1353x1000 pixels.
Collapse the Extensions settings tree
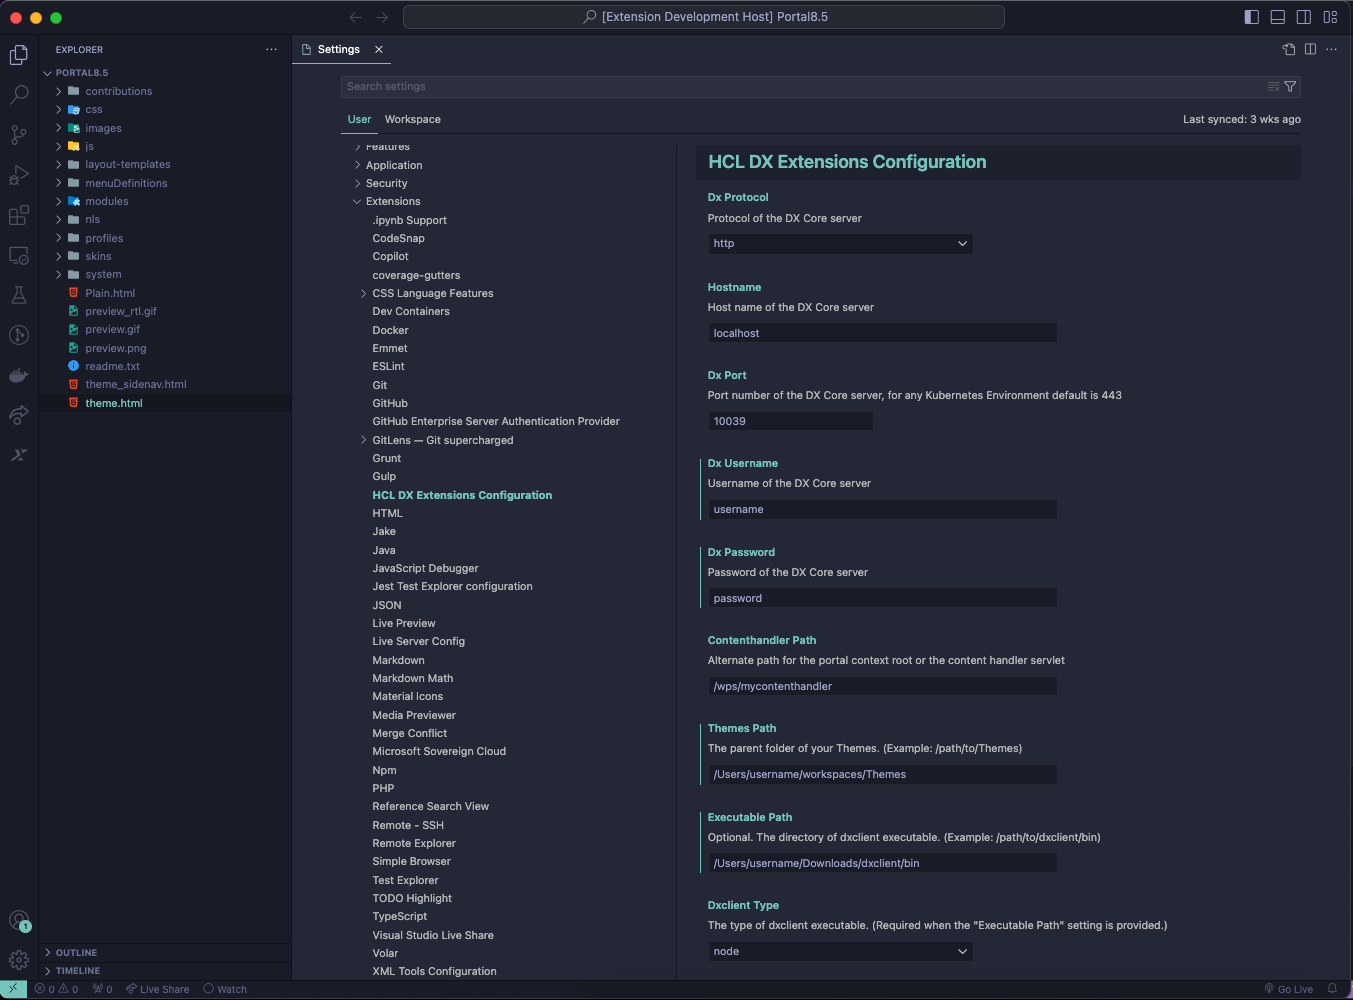click(x=357, y=201)
